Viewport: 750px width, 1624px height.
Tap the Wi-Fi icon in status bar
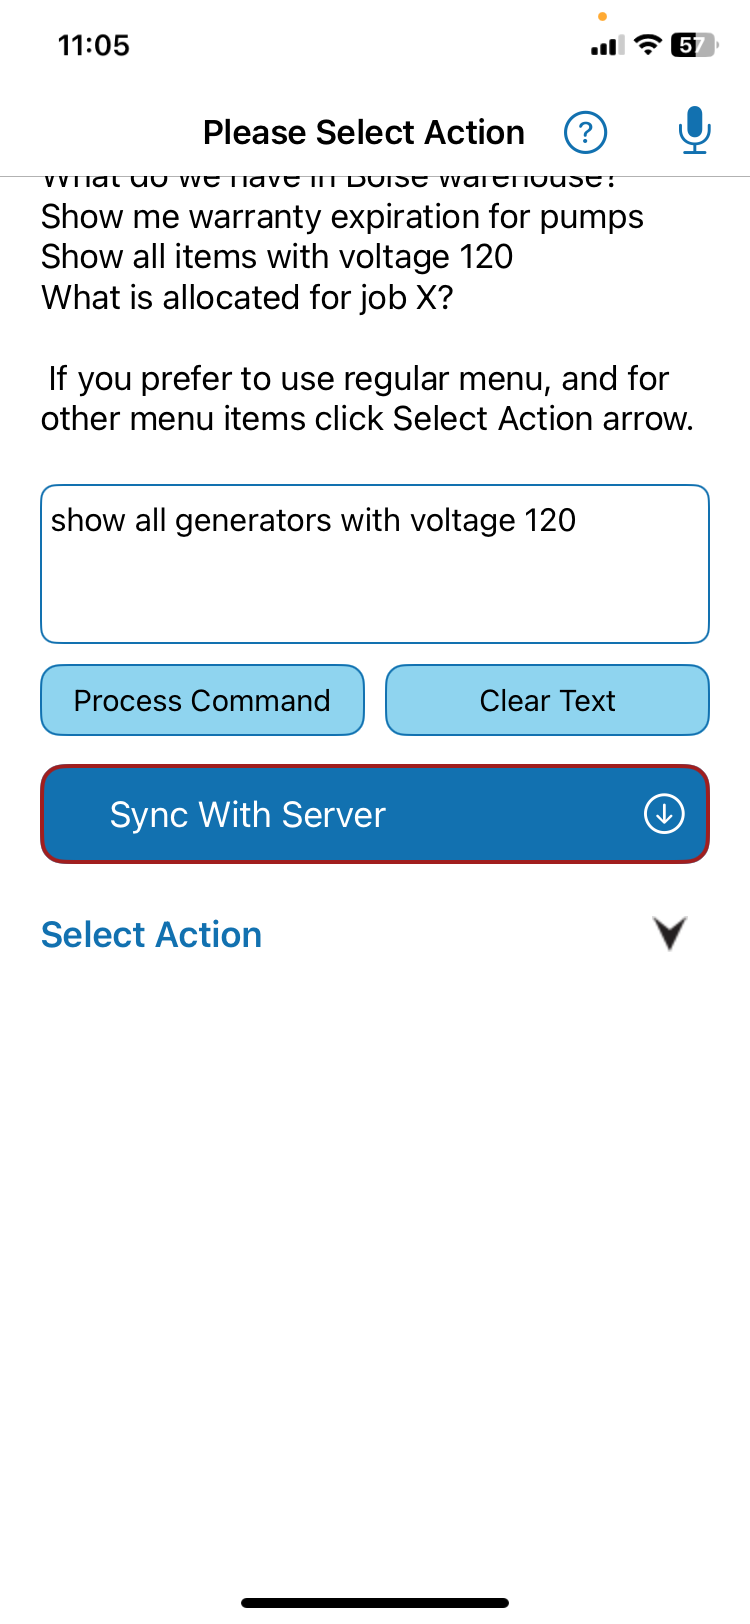649,45
